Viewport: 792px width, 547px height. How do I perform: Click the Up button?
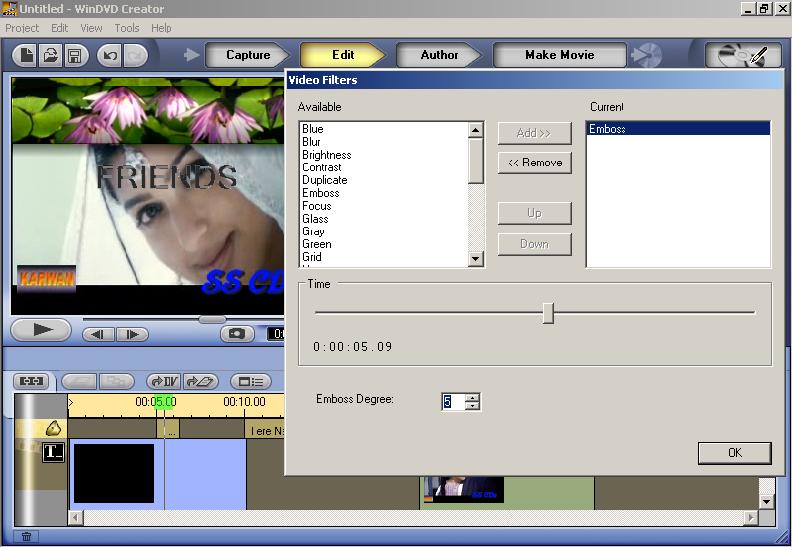[x=534, y=213]
